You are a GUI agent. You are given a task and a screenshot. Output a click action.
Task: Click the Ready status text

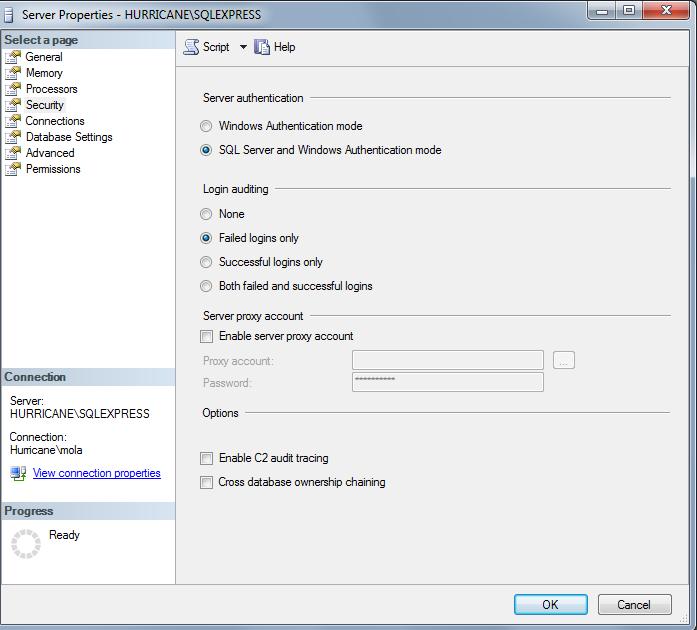point(64,535)
